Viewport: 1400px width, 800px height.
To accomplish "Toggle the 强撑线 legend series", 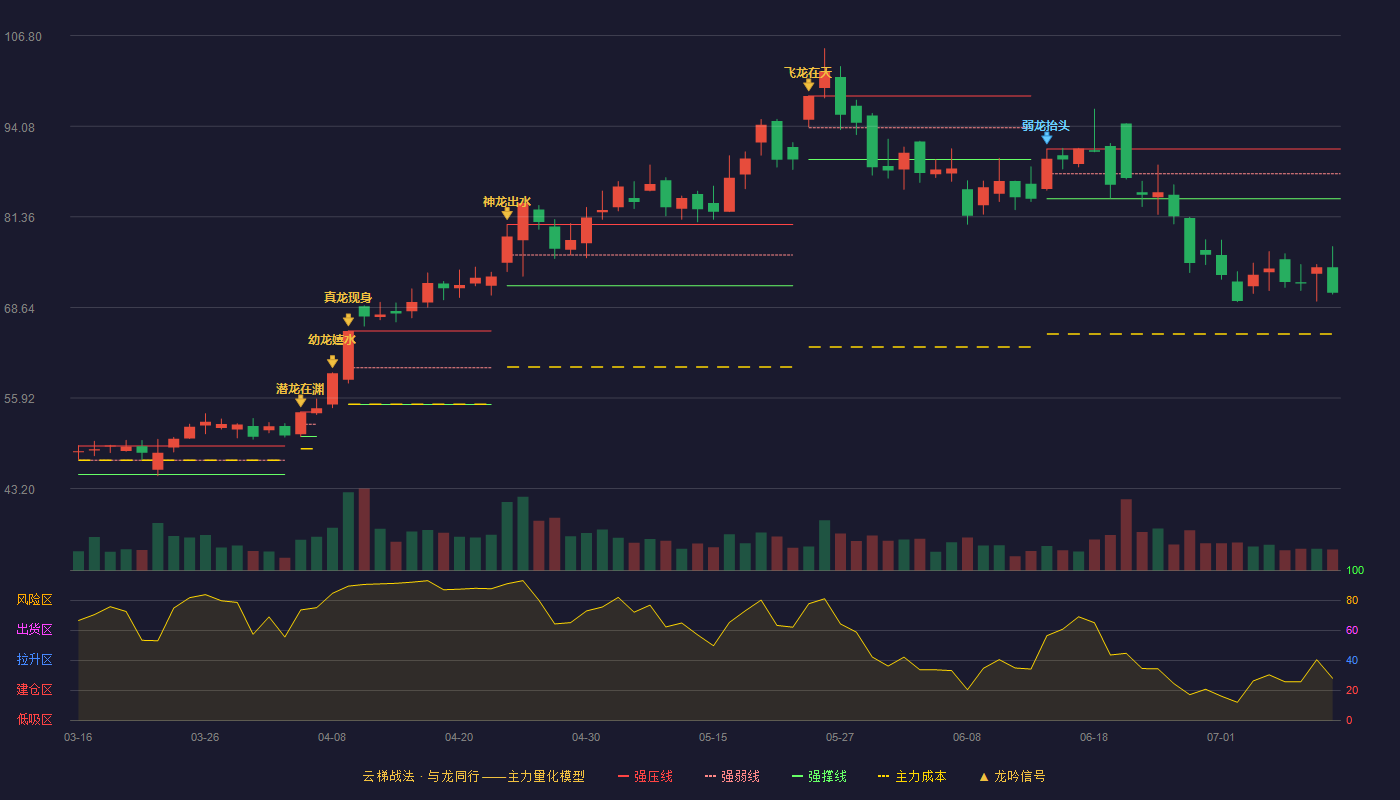I will pos(819,776).
